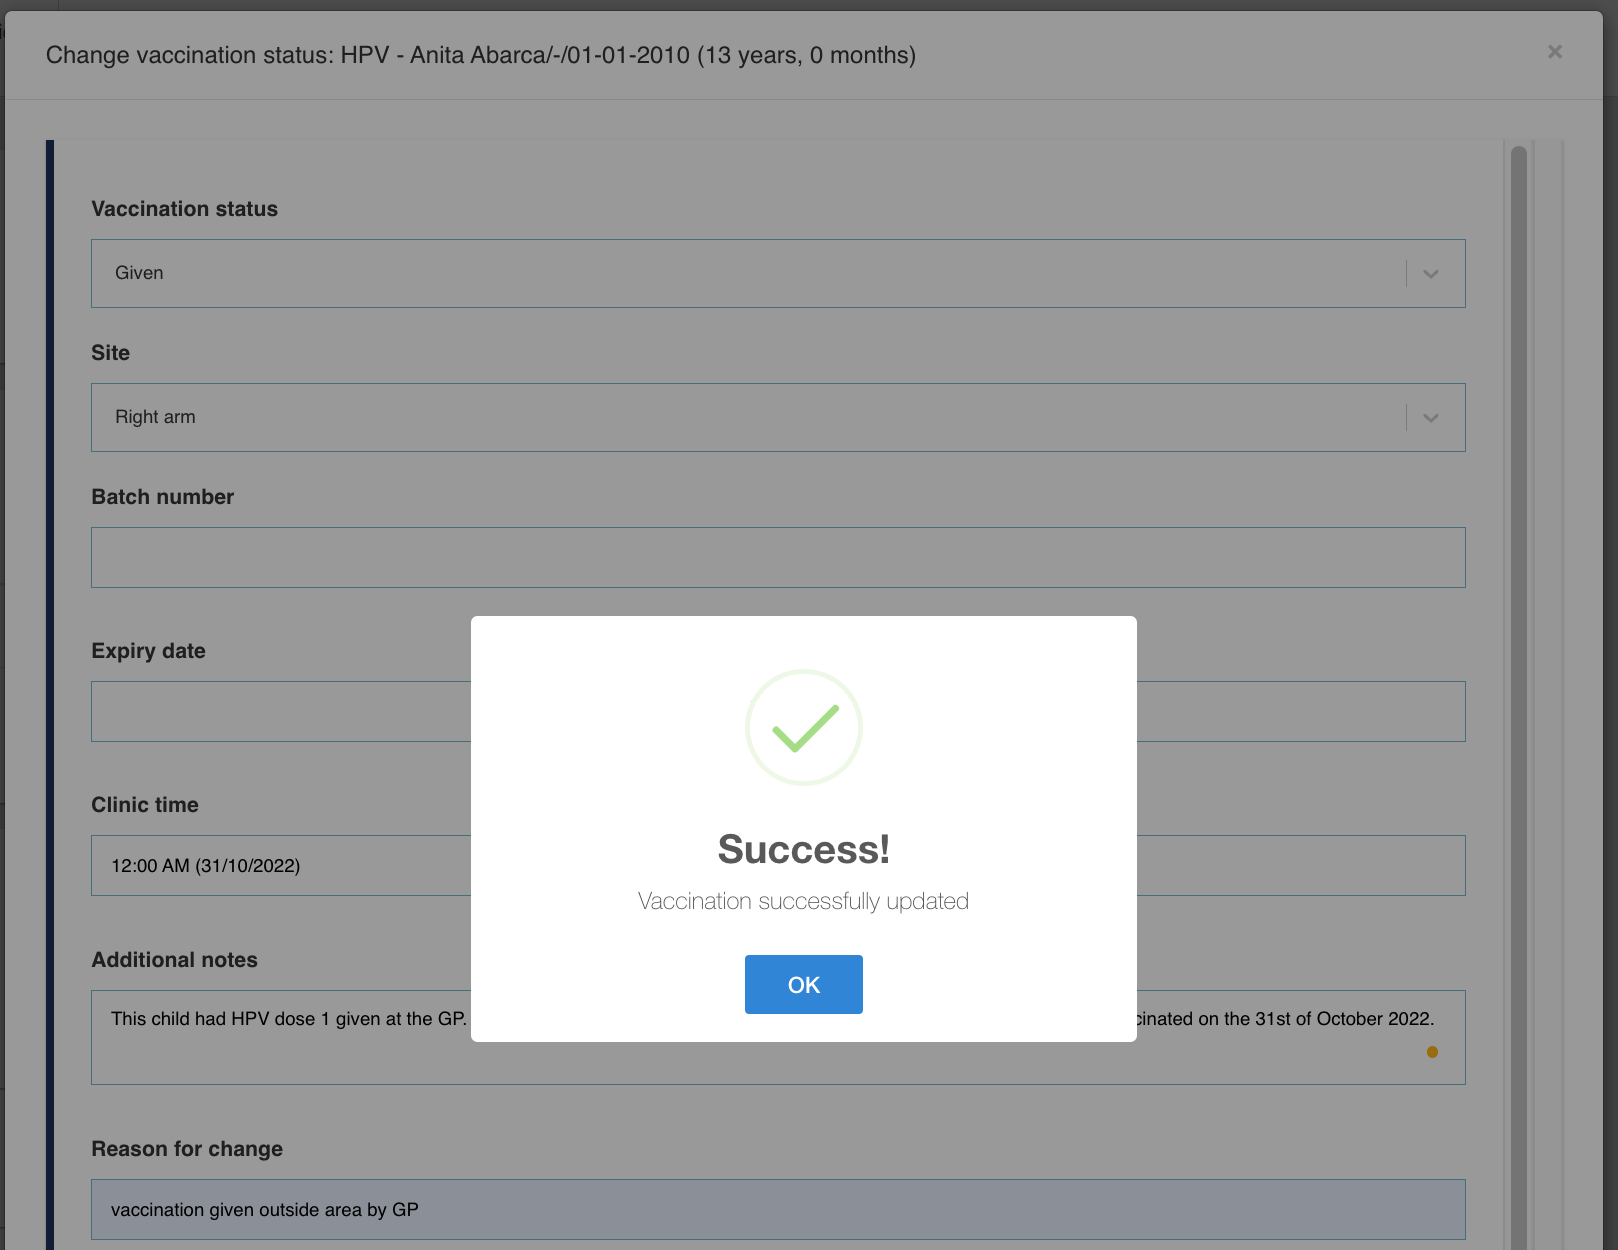The width and height of the screenshot is (1618, 1250).
Task: Click the Batch number label
Action: click(163, 497)
